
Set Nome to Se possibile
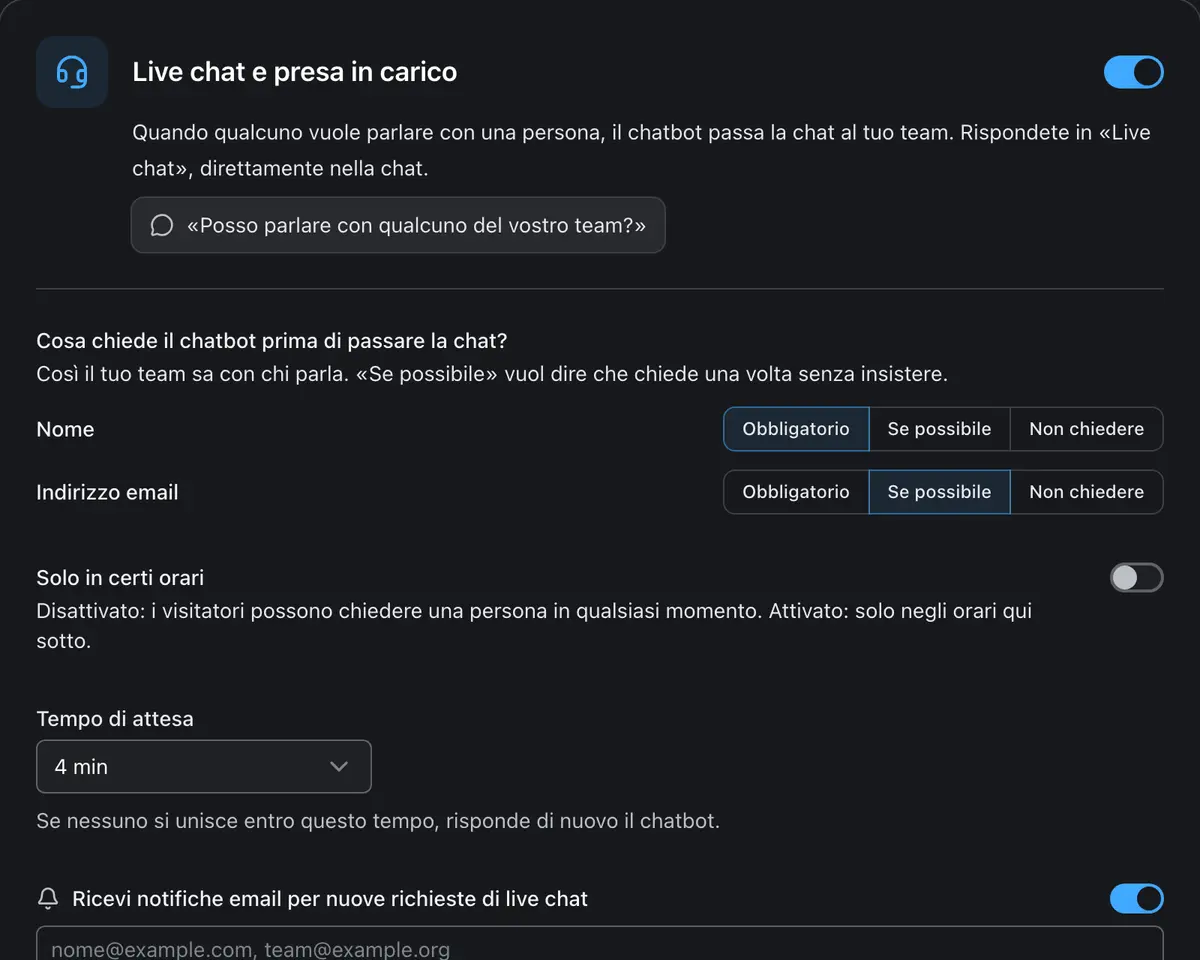point(939,429)
